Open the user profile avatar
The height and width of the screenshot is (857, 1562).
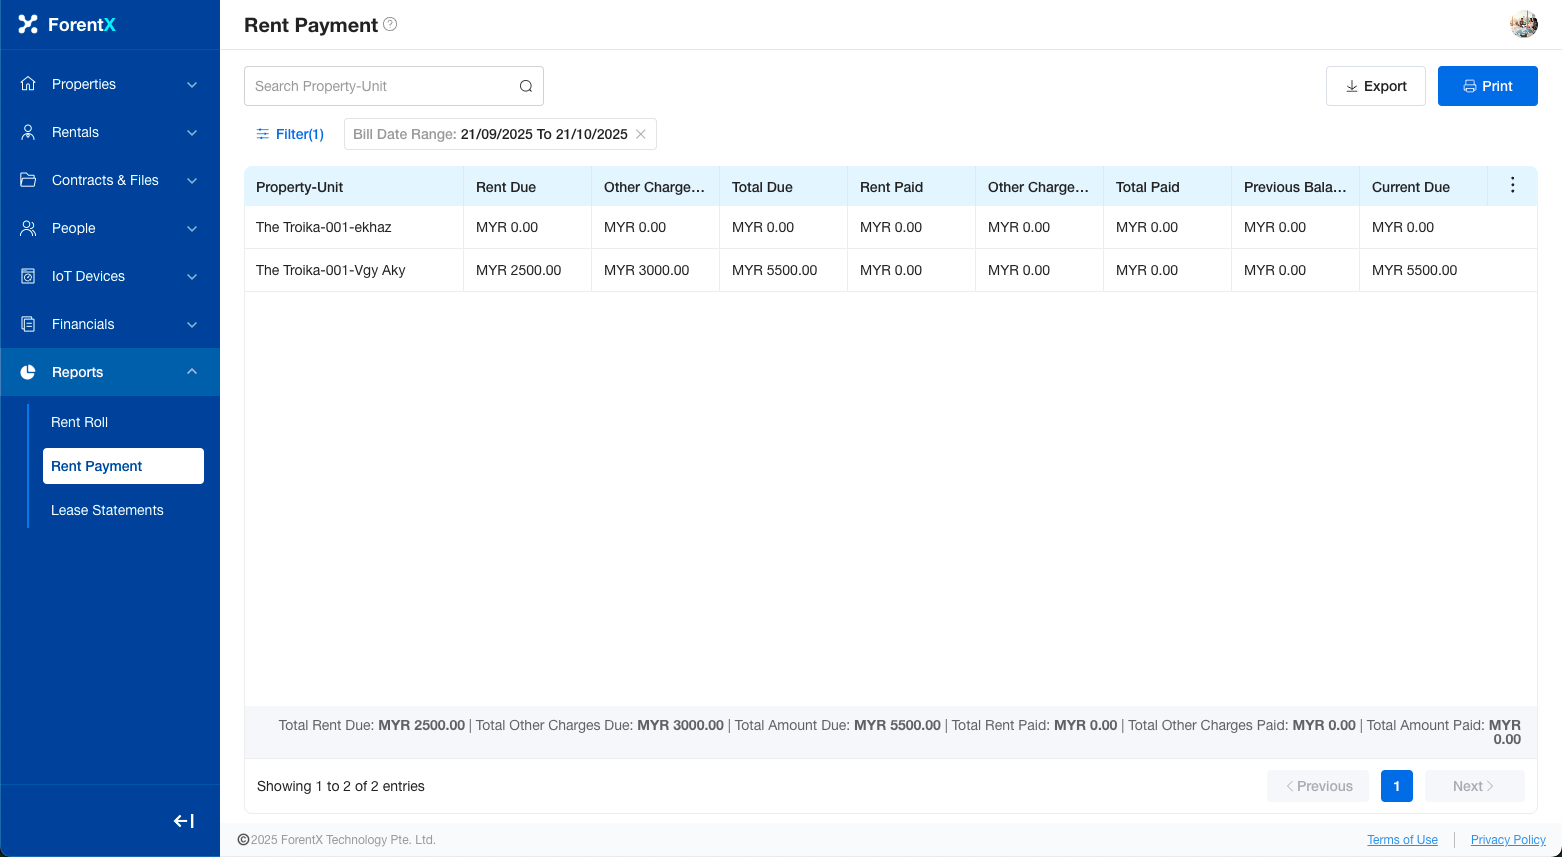coord(1523,24)
